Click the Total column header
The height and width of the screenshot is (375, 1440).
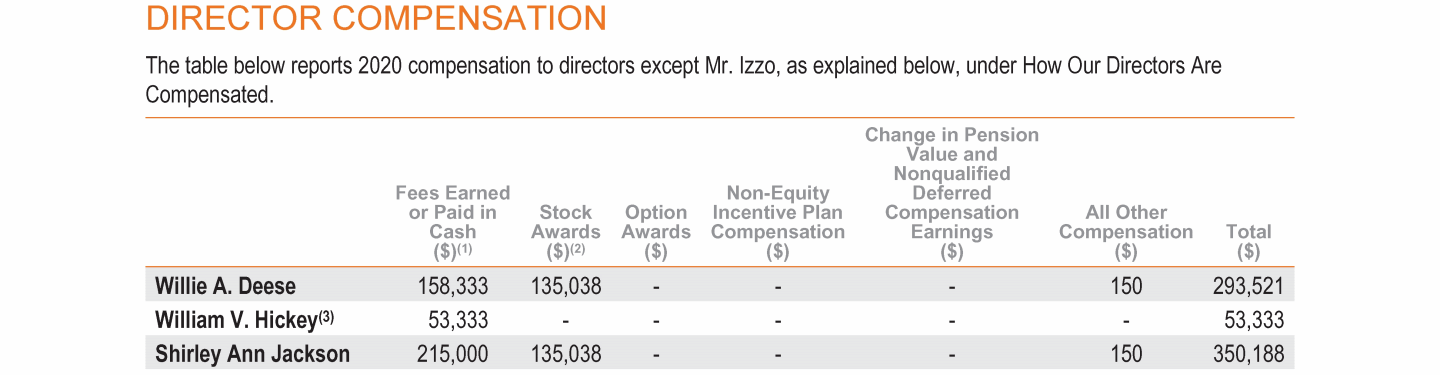[x=1248, y=241]
